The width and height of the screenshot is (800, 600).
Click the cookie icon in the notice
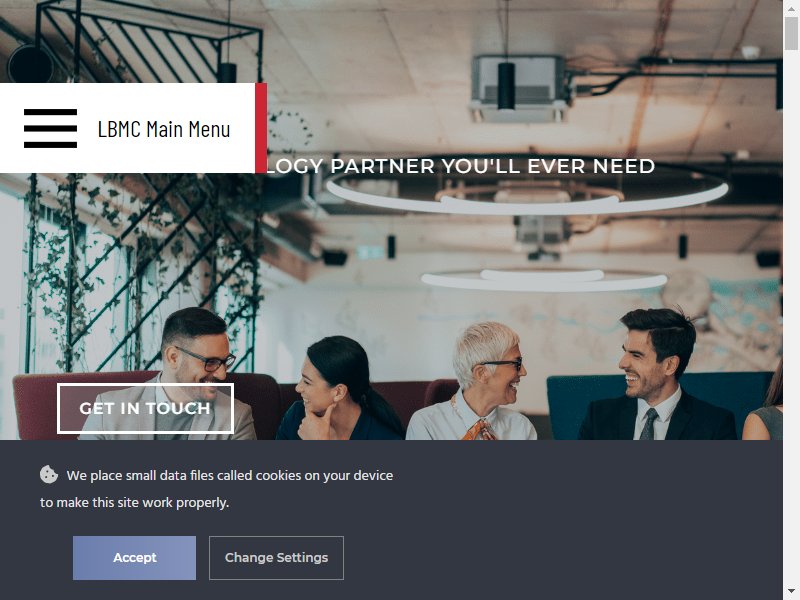pos(49,474)
